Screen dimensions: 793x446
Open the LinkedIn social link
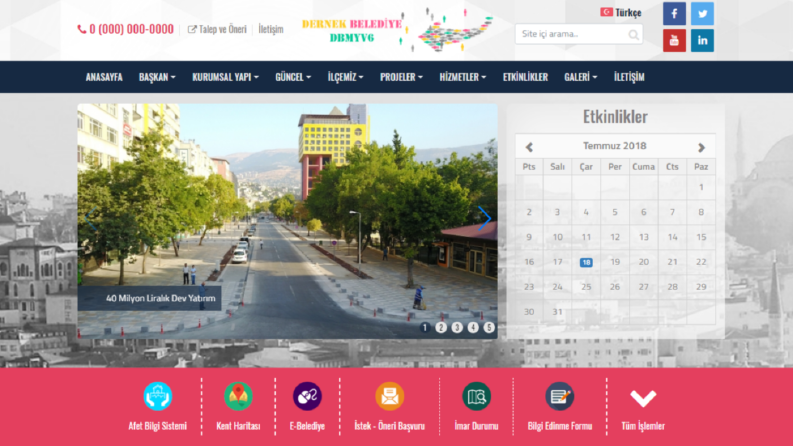coord(702,40)
